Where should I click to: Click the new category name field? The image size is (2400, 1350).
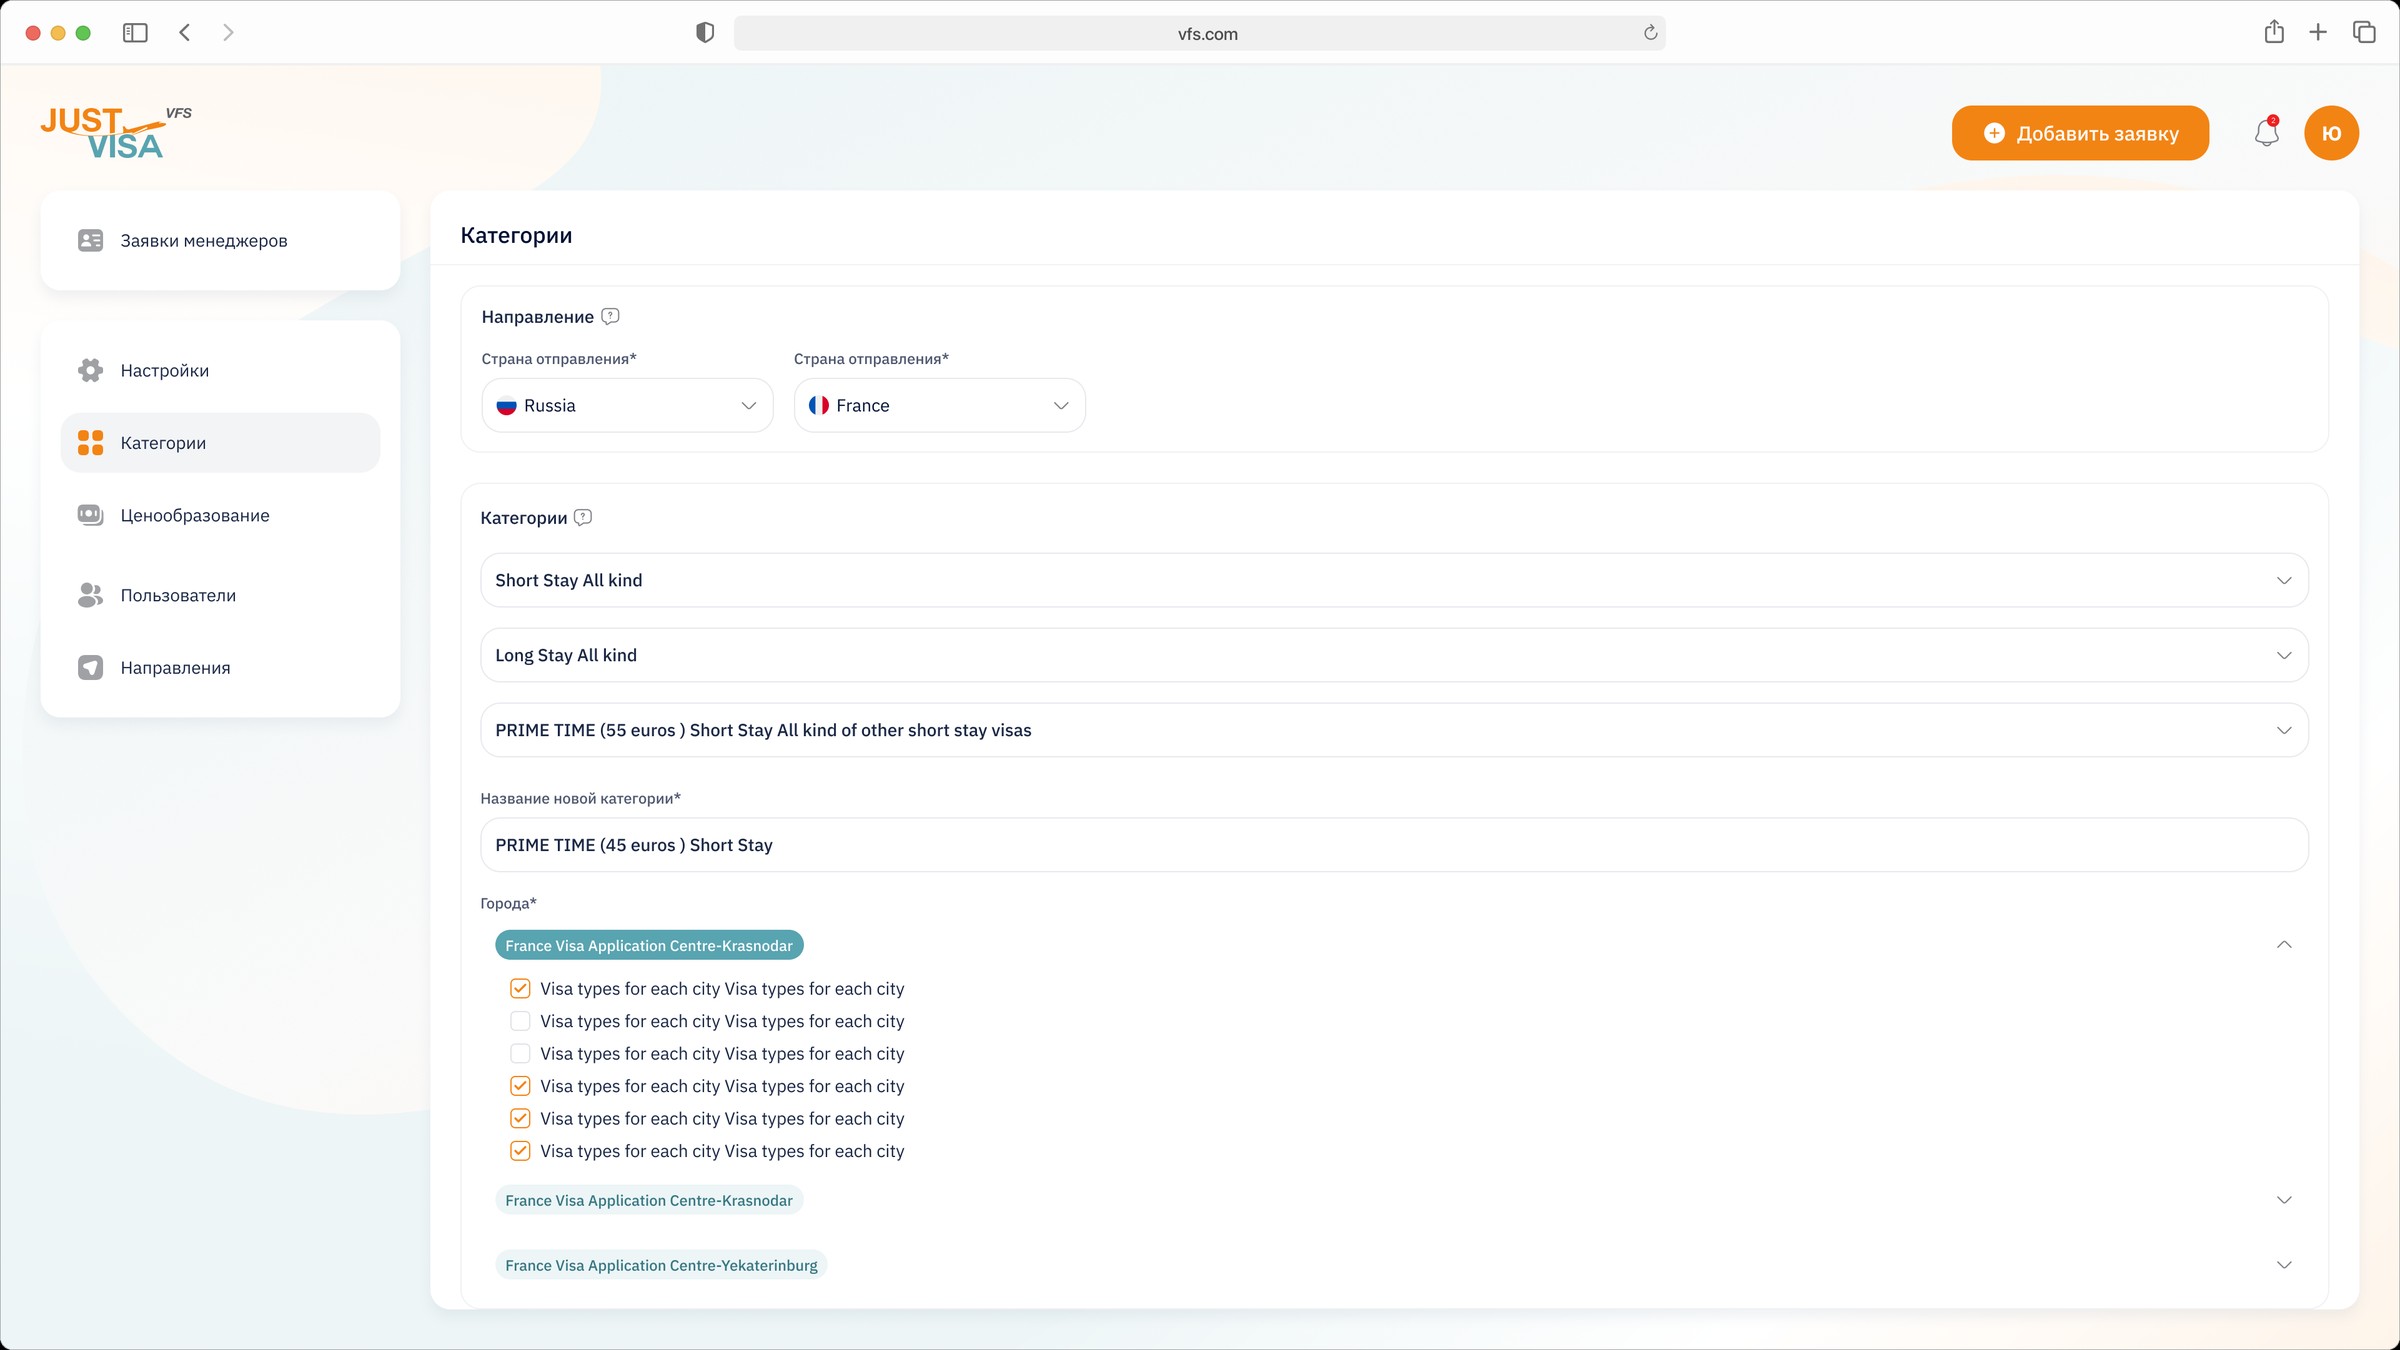tap(1394, 845)
